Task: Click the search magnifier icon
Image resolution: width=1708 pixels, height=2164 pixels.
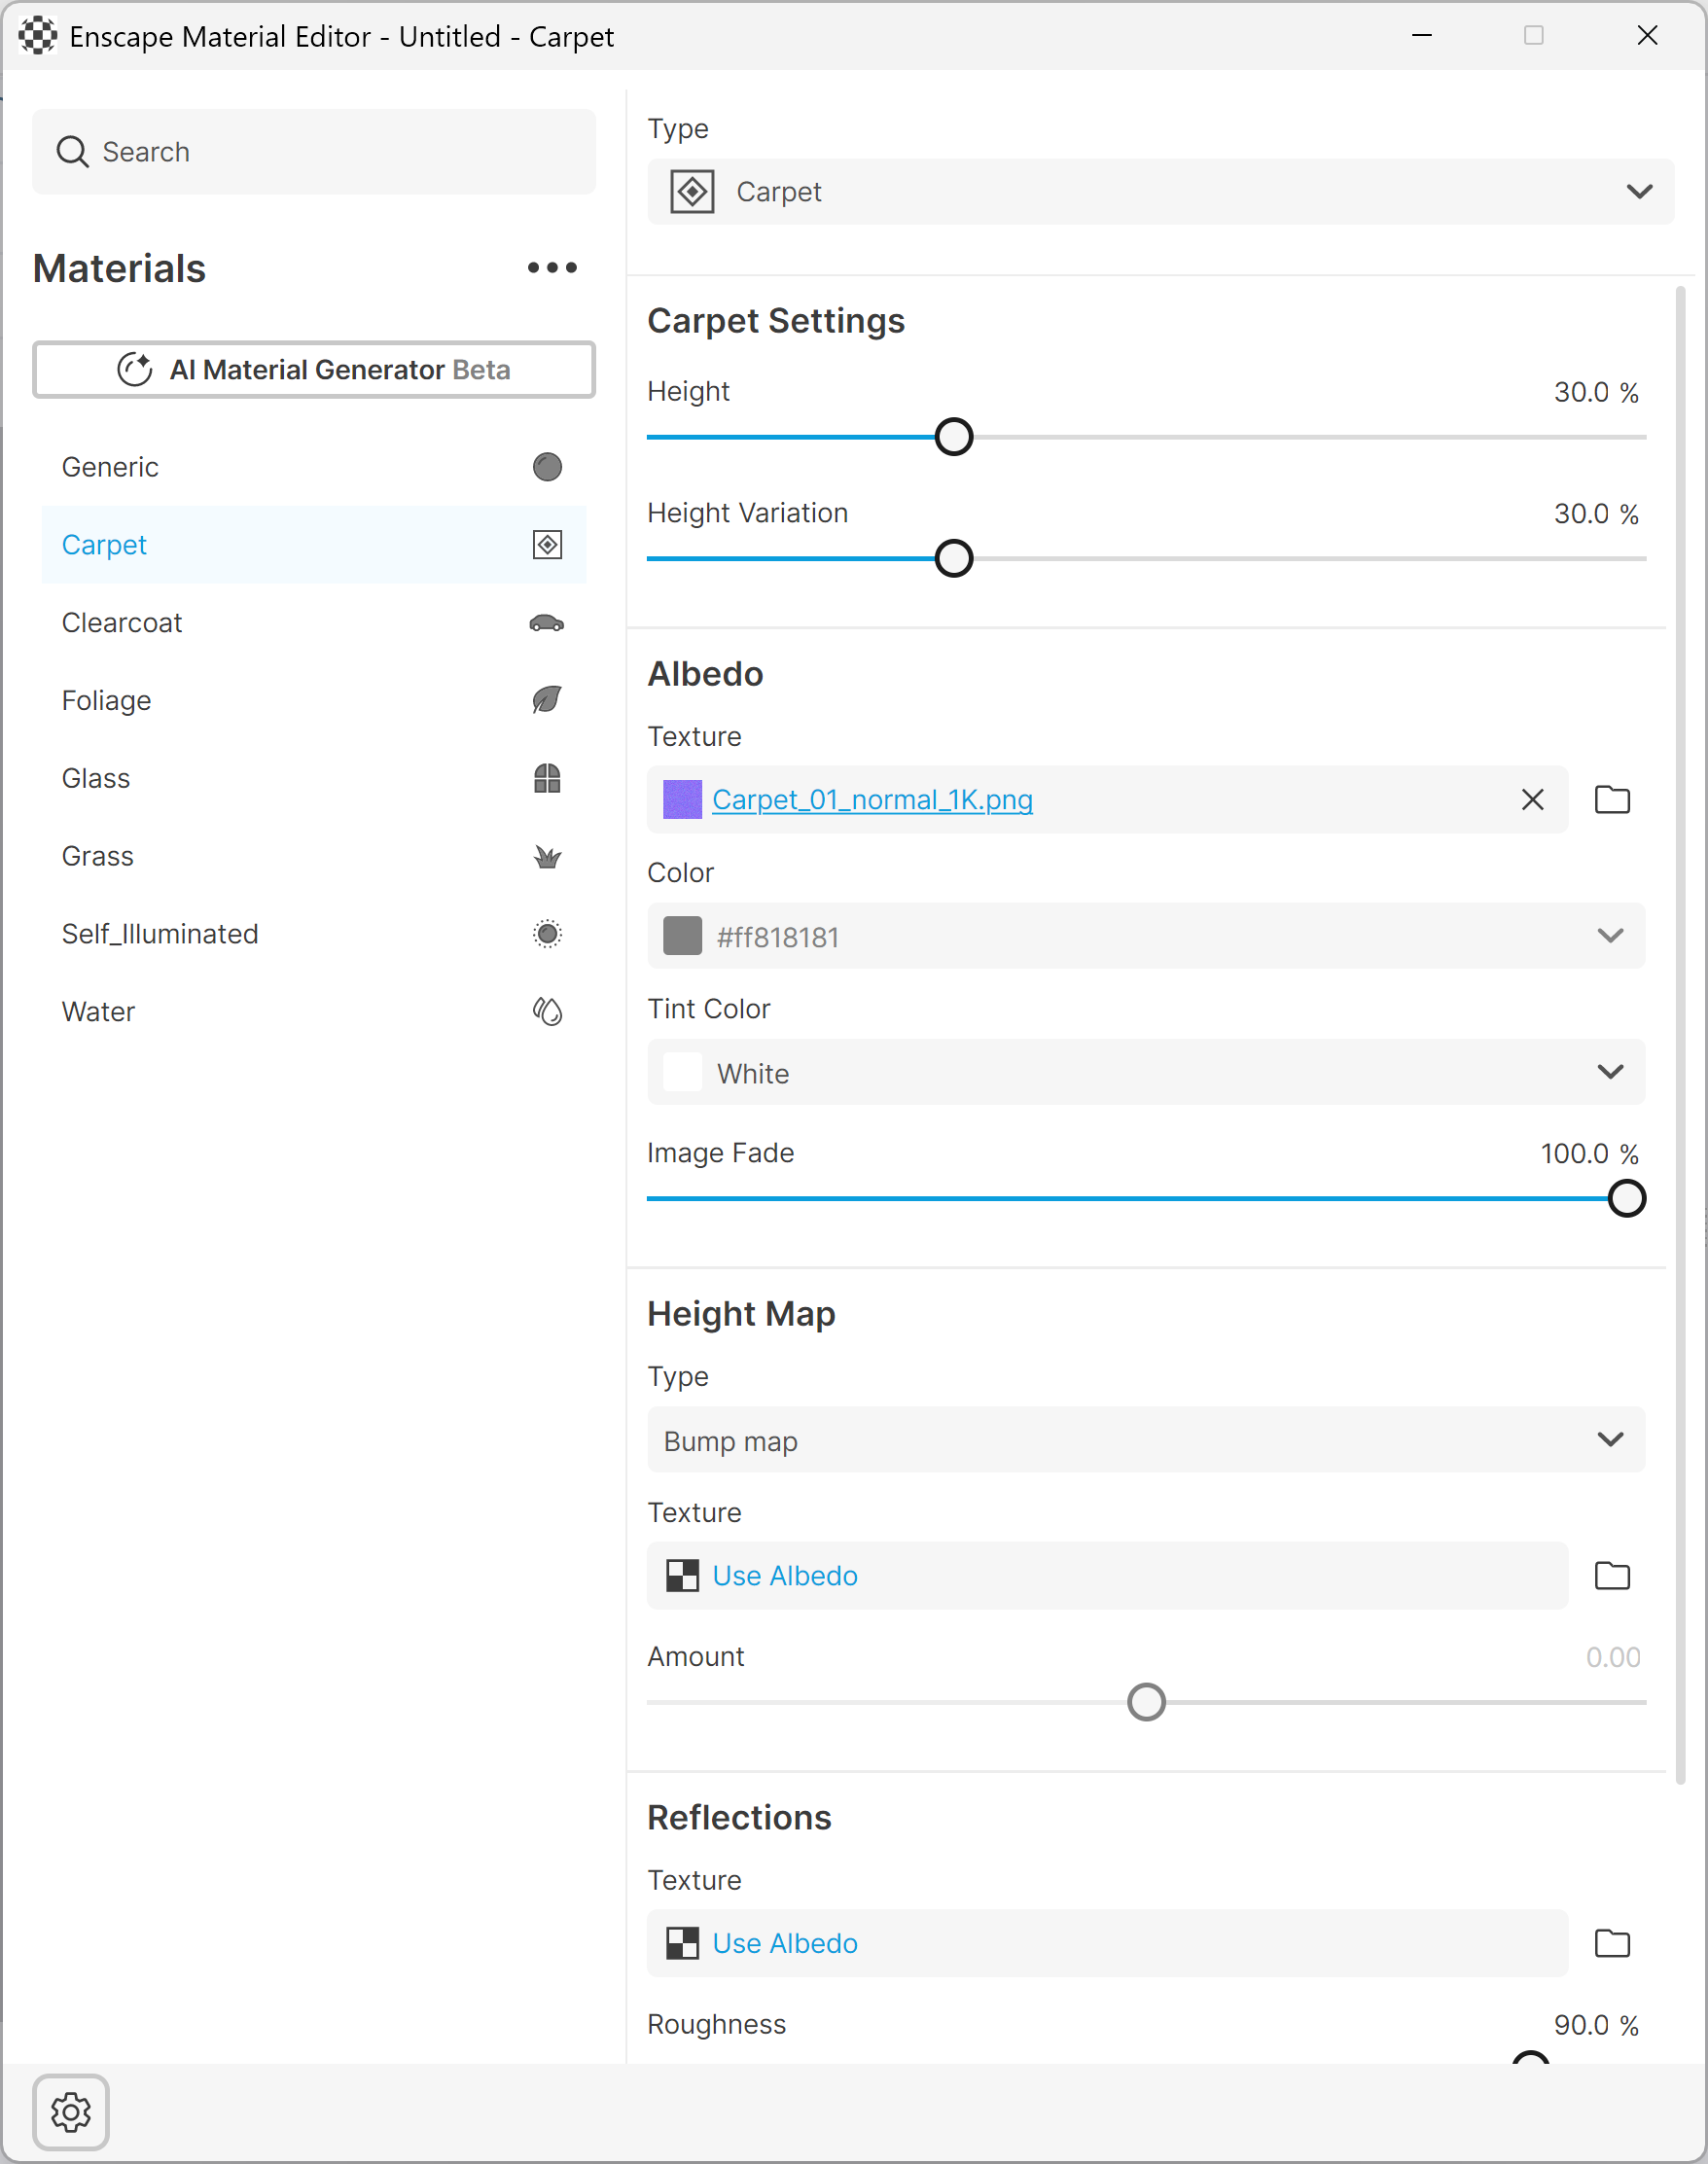Action: tap(72, 152)
